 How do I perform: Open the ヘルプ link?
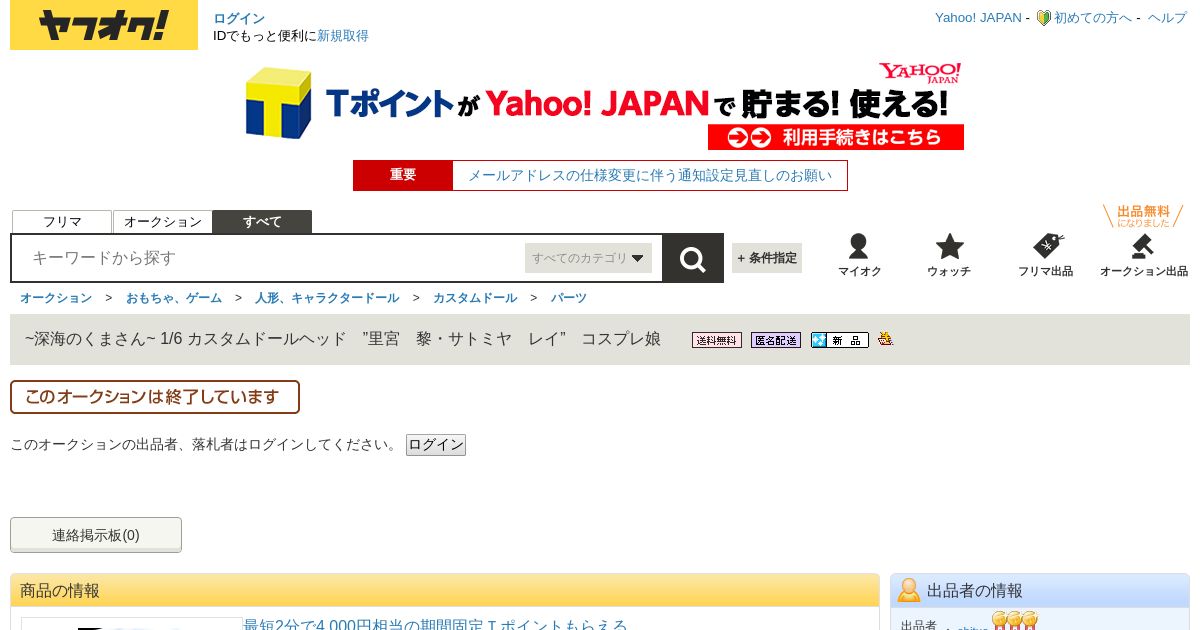1167,18
